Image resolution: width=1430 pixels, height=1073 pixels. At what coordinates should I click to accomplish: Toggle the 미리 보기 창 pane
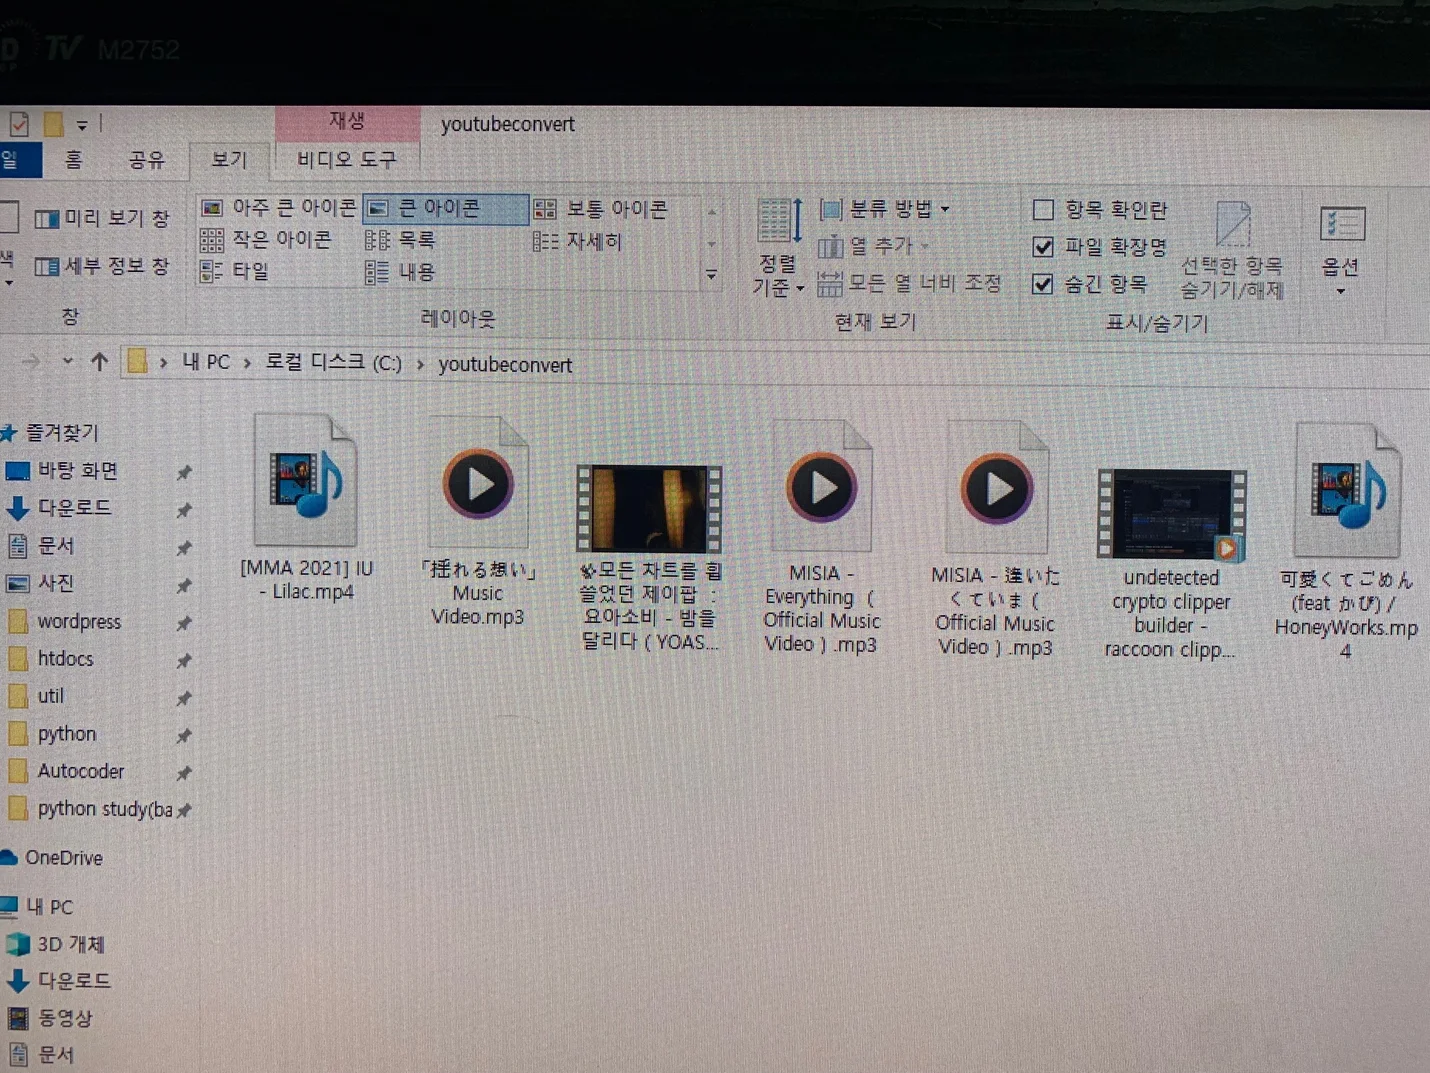click(102, 218)
